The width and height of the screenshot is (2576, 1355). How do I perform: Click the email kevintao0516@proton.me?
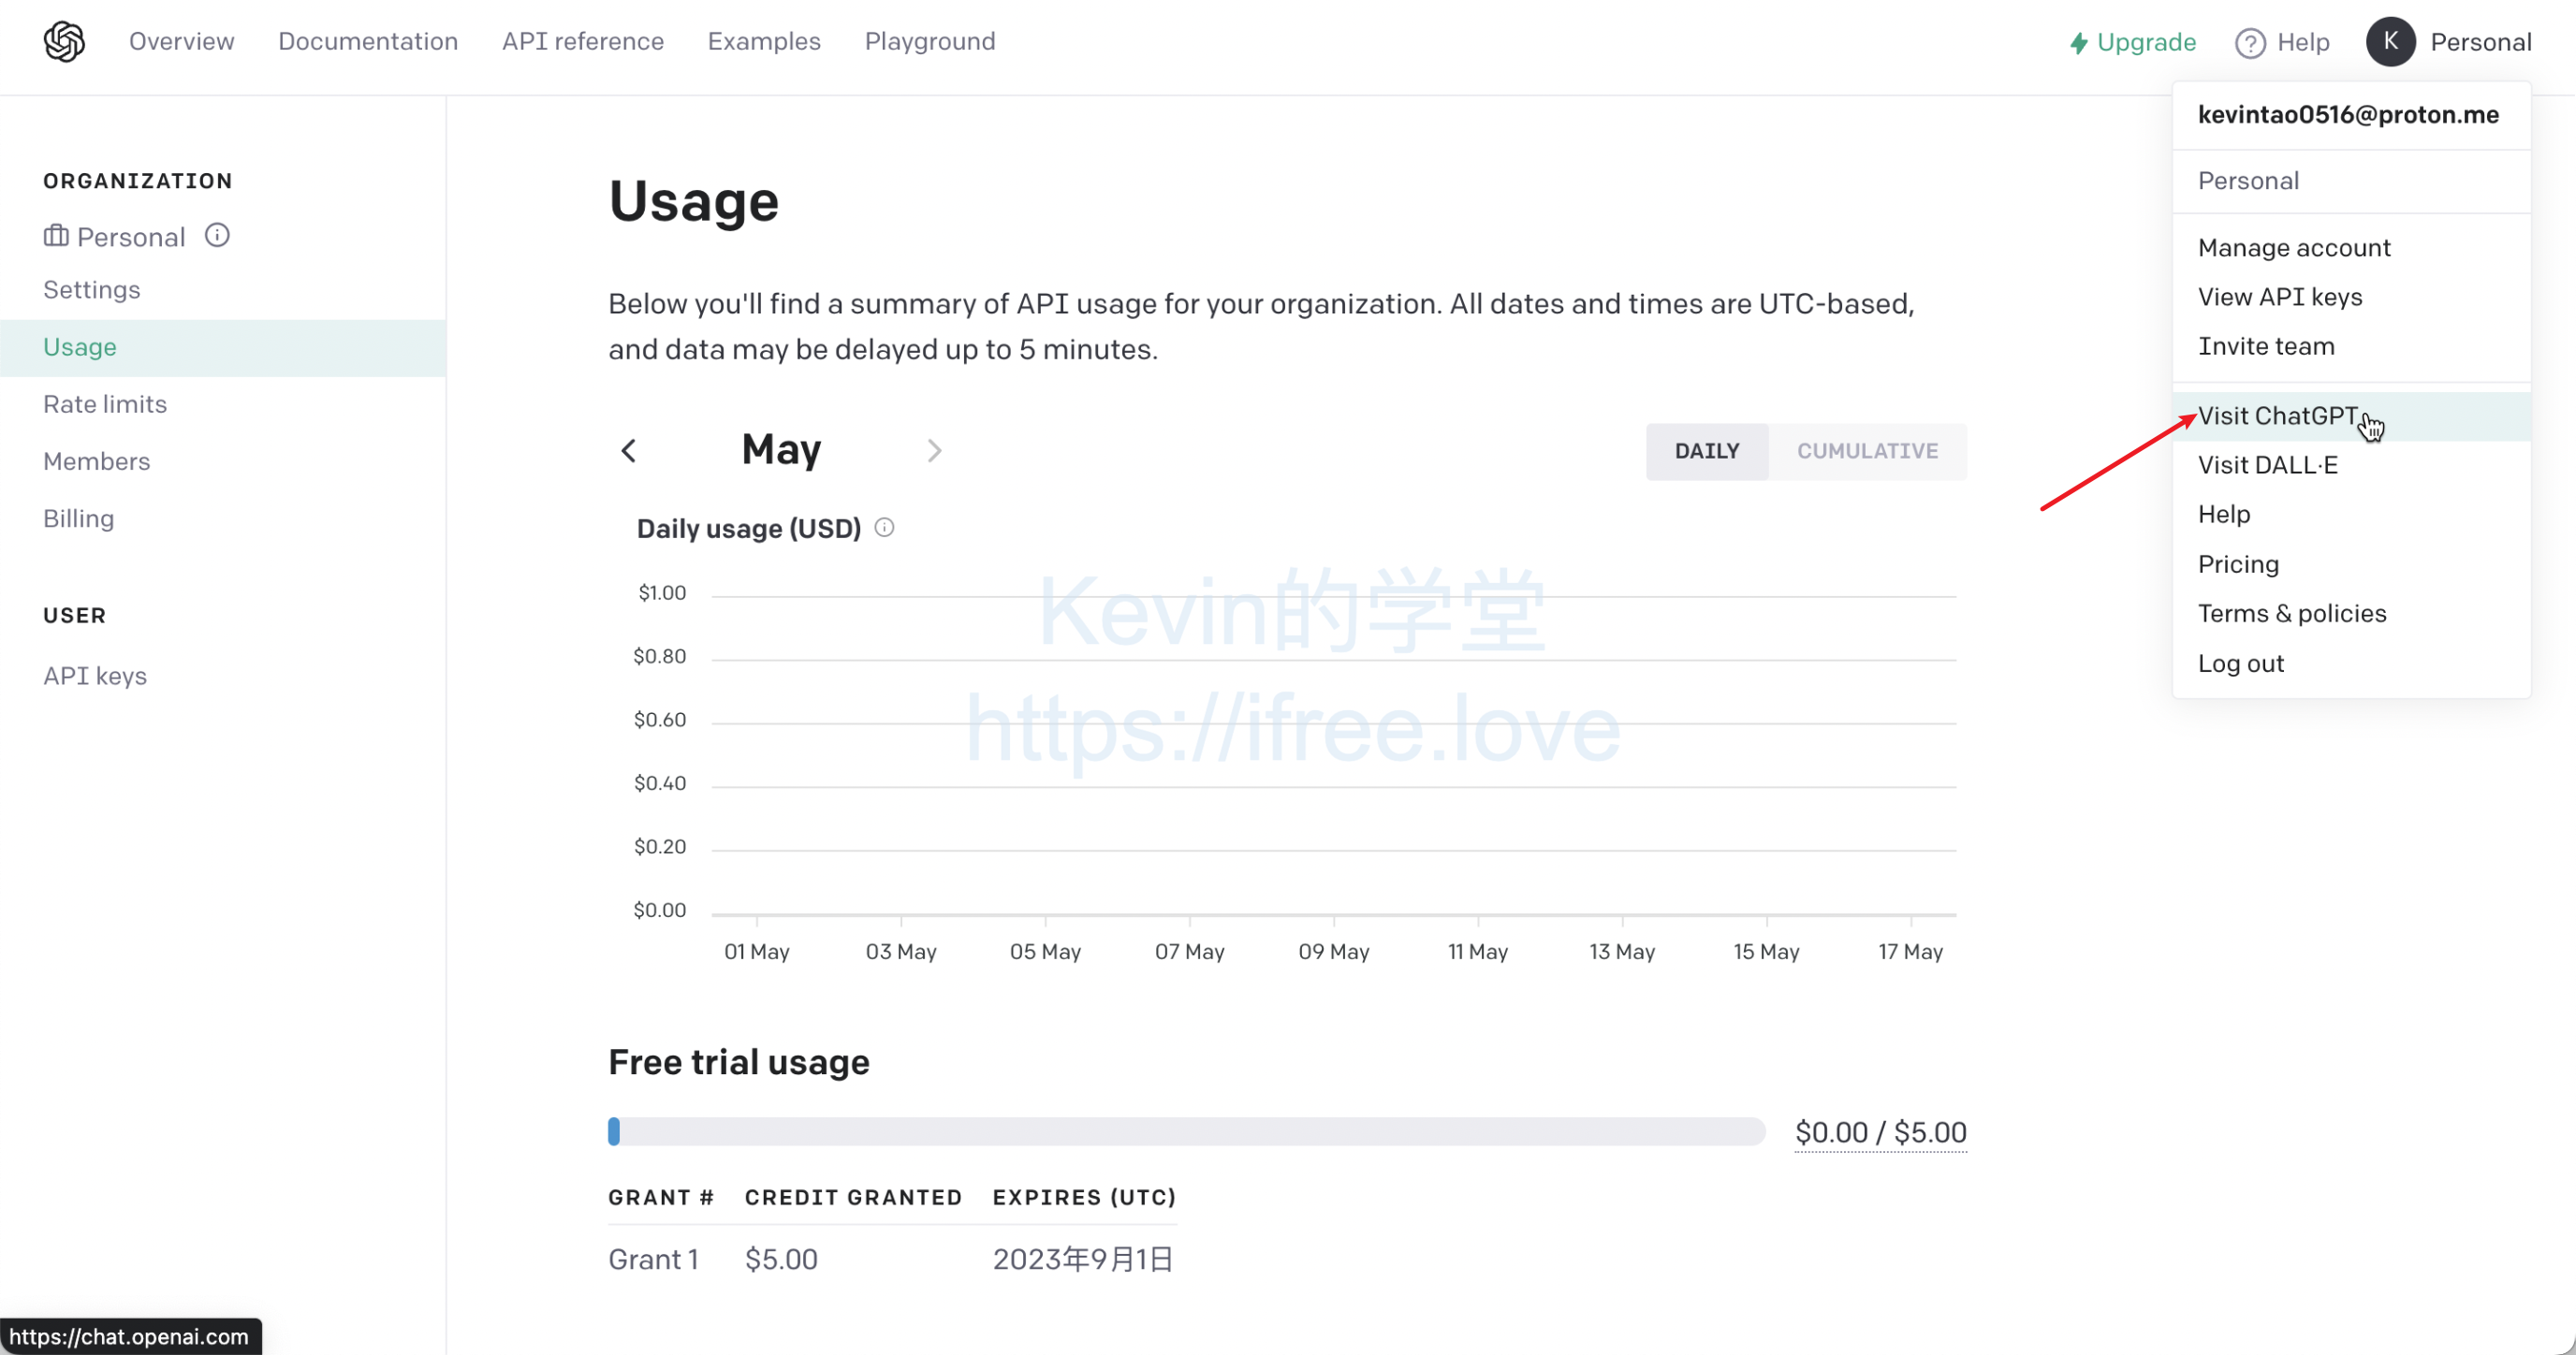(x=2348, y=114)
